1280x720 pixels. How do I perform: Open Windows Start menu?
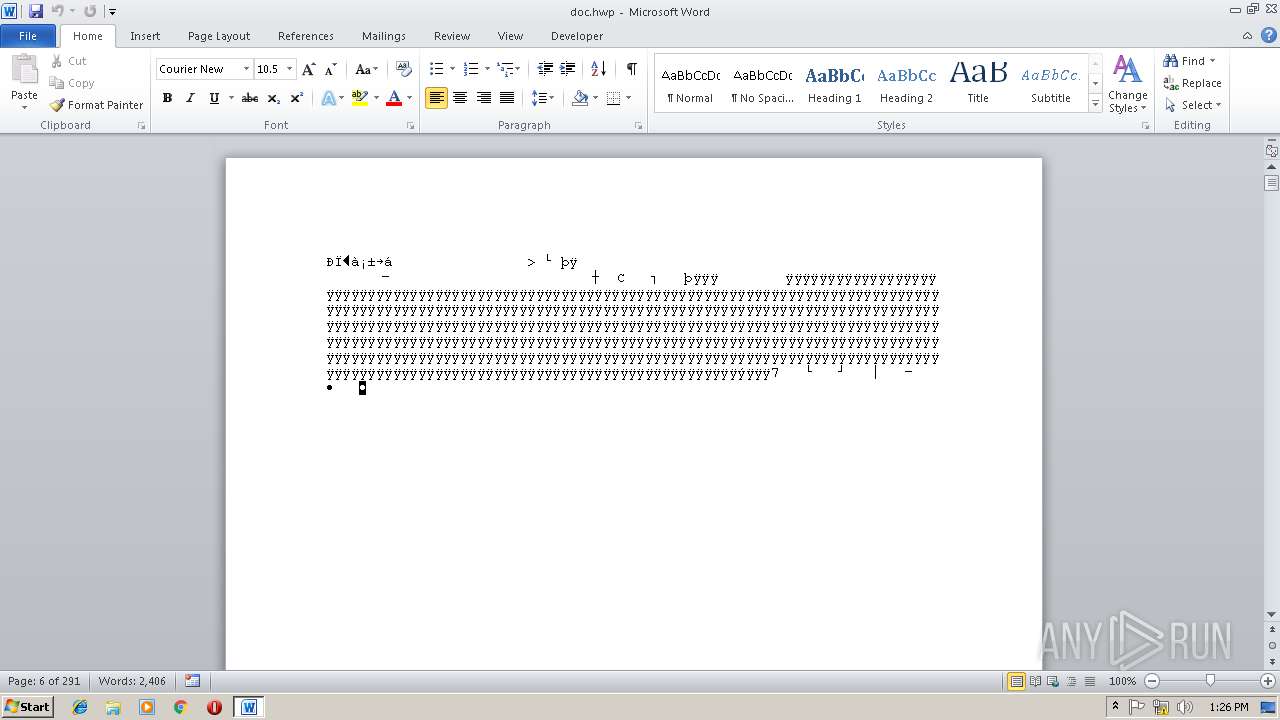(27, 707)
